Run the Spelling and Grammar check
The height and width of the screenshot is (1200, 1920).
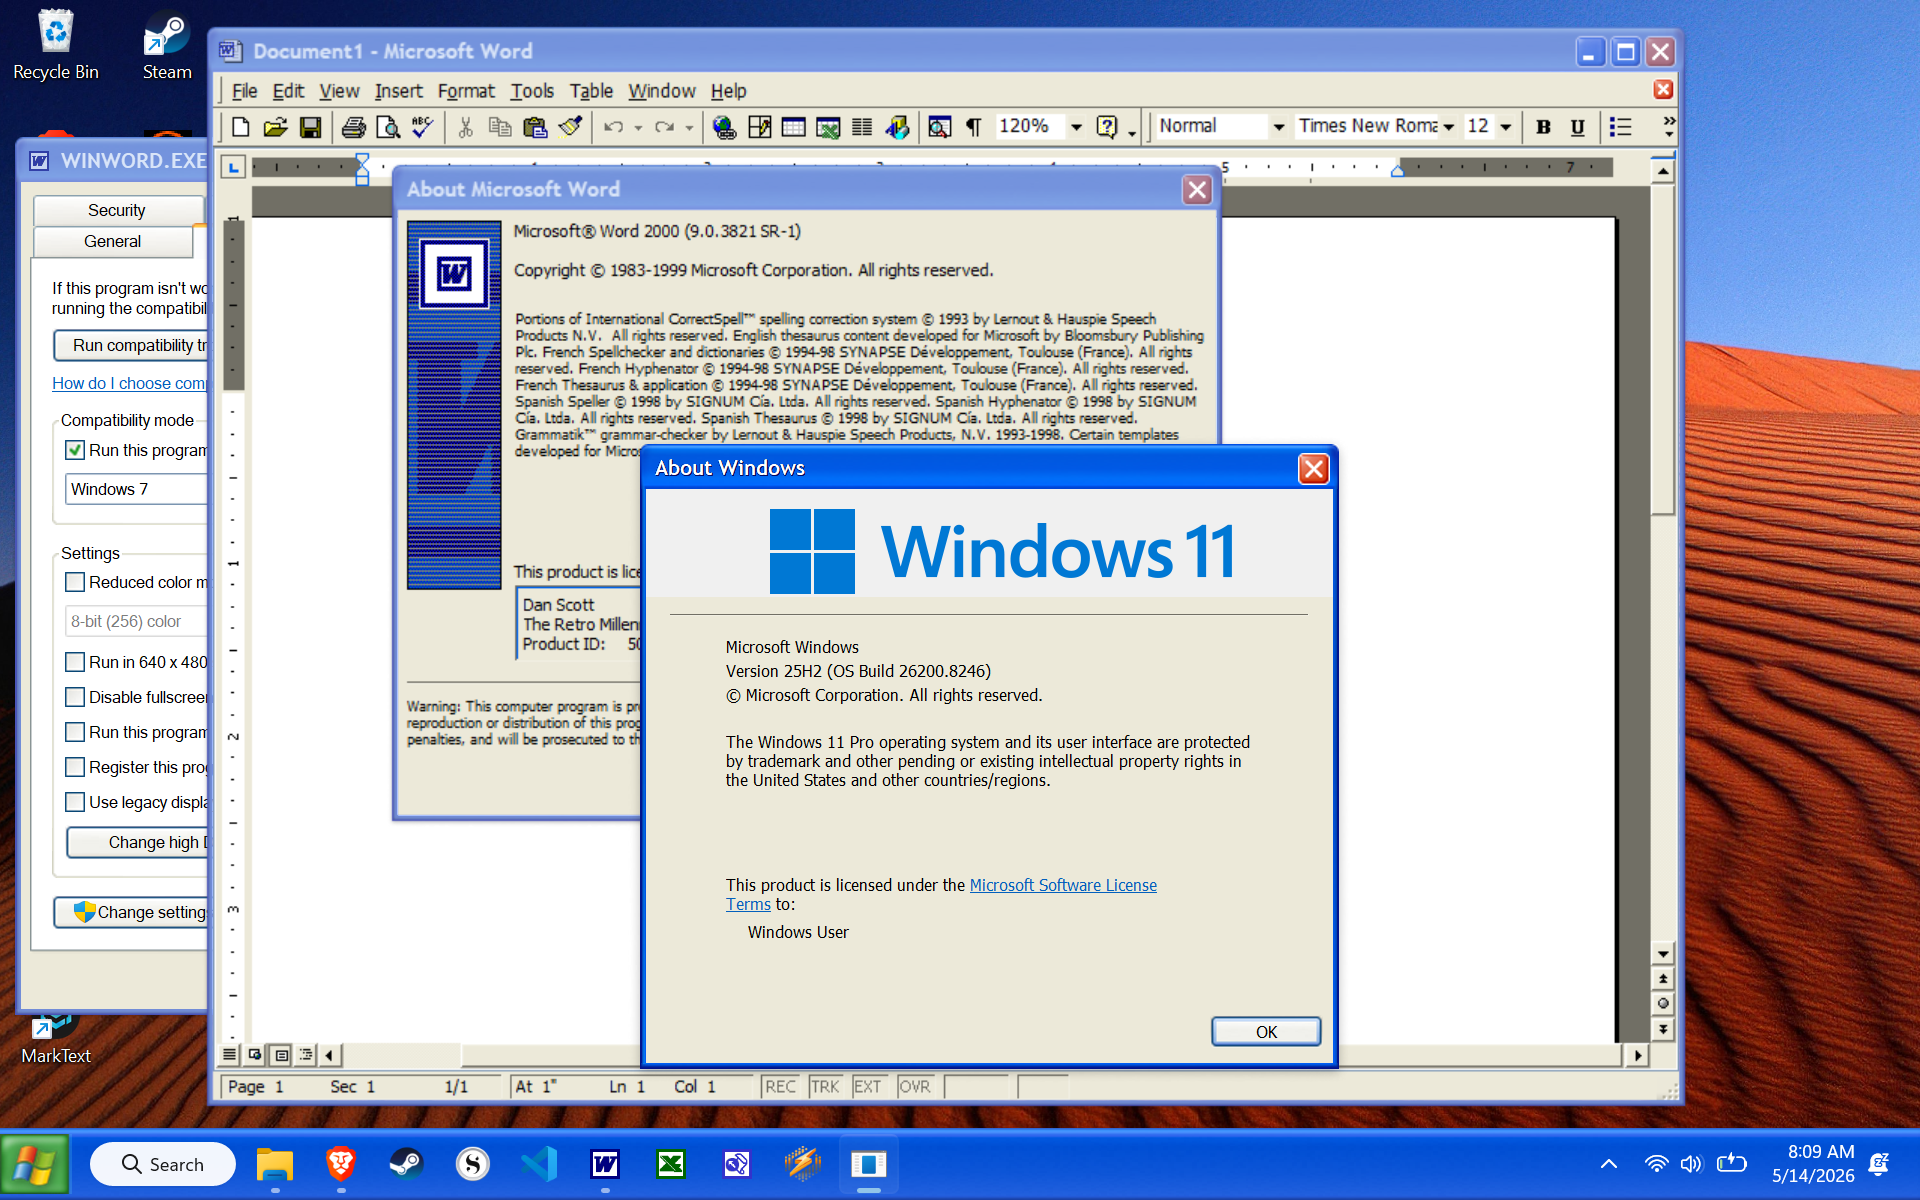coord(423,127)
